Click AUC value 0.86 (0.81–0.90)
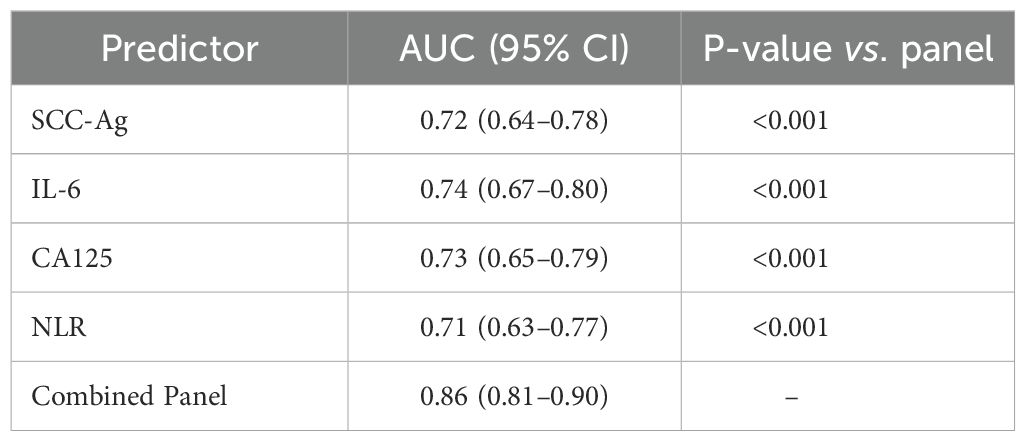The image size is (1026, 441). 515,396
